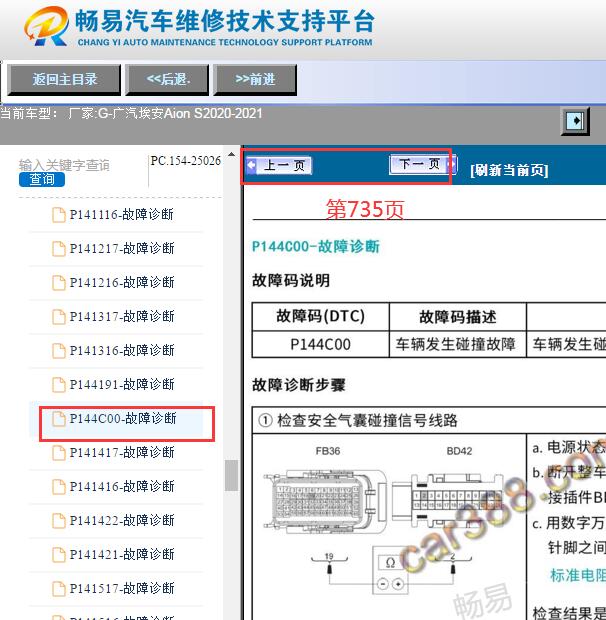606x620 pixels.
Task: Click the 故障码说明 section heading
Action: (x=291, y=281)
